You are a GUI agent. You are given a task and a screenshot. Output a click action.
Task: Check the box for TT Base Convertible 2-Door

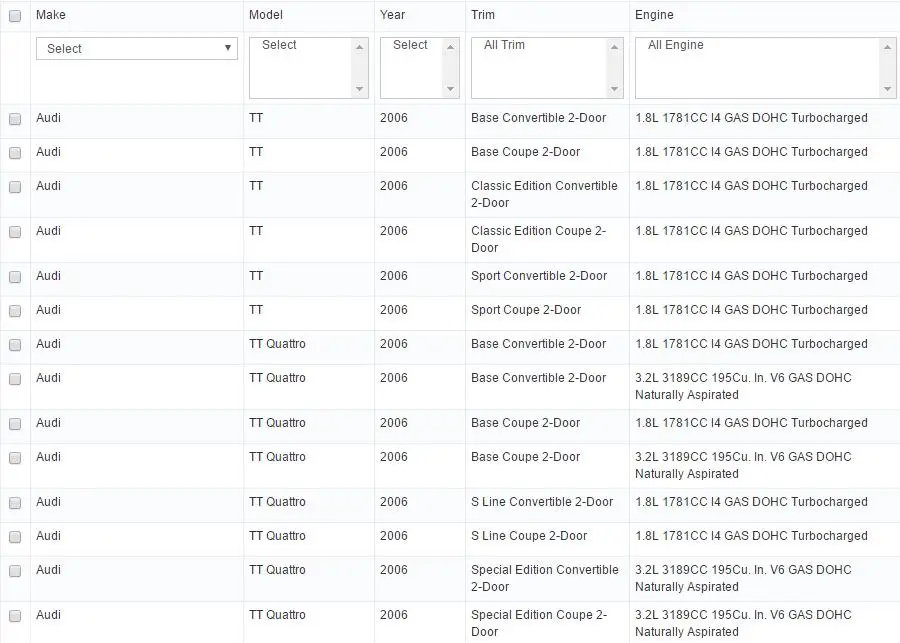pyautogui.click(x=15, y=119)
